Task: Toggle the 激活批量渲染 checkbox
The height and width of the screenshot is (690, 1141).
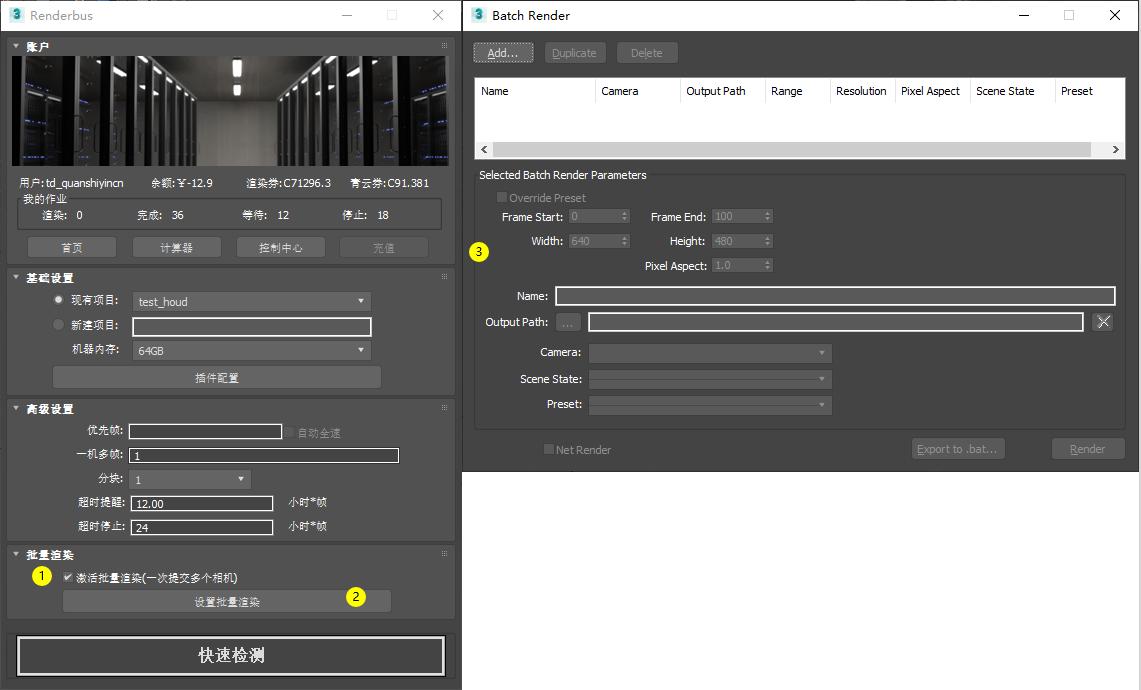Action: click(x=68, y=577)
